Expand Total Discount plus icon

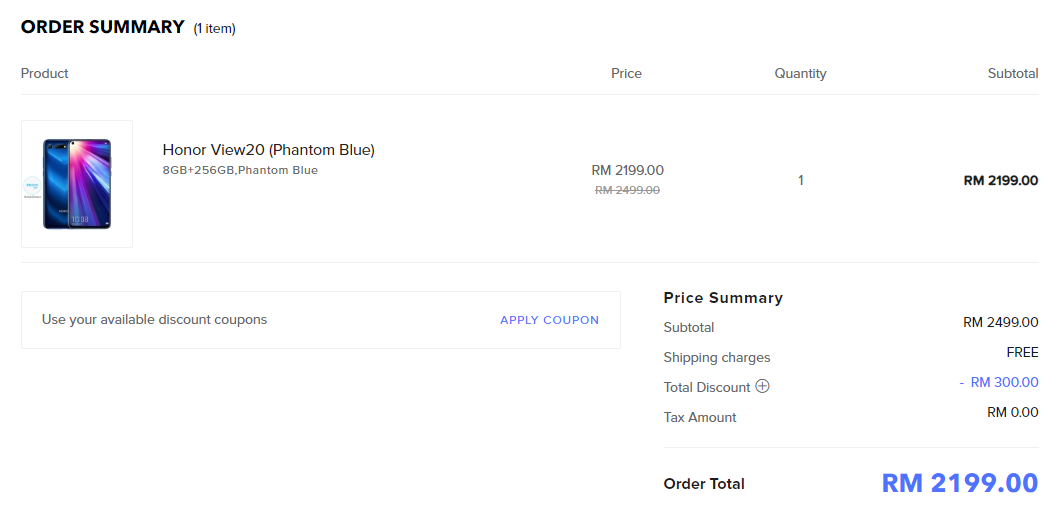[x=762, y=386]
